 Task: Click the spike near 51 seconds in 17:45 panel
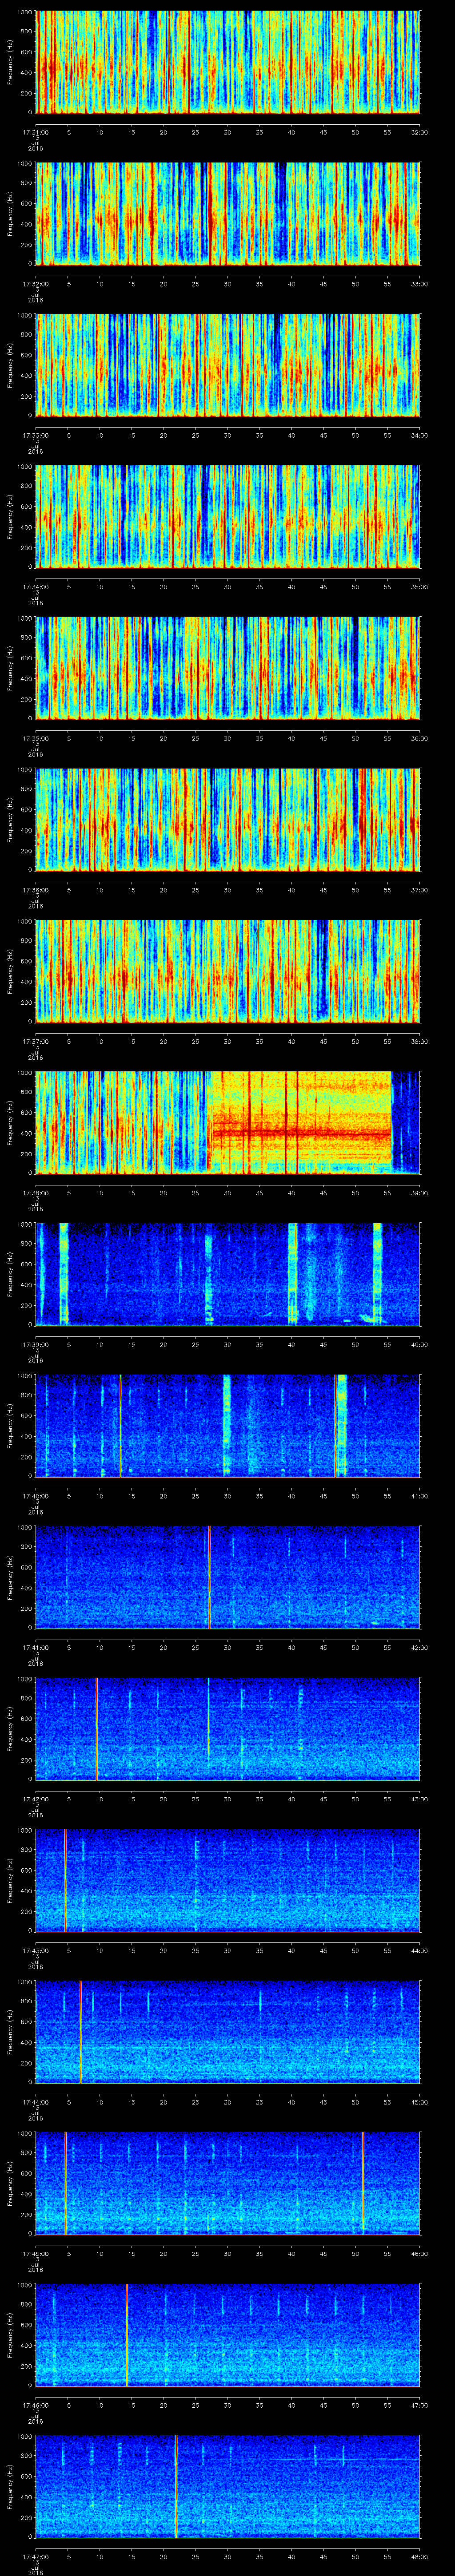363,2183
